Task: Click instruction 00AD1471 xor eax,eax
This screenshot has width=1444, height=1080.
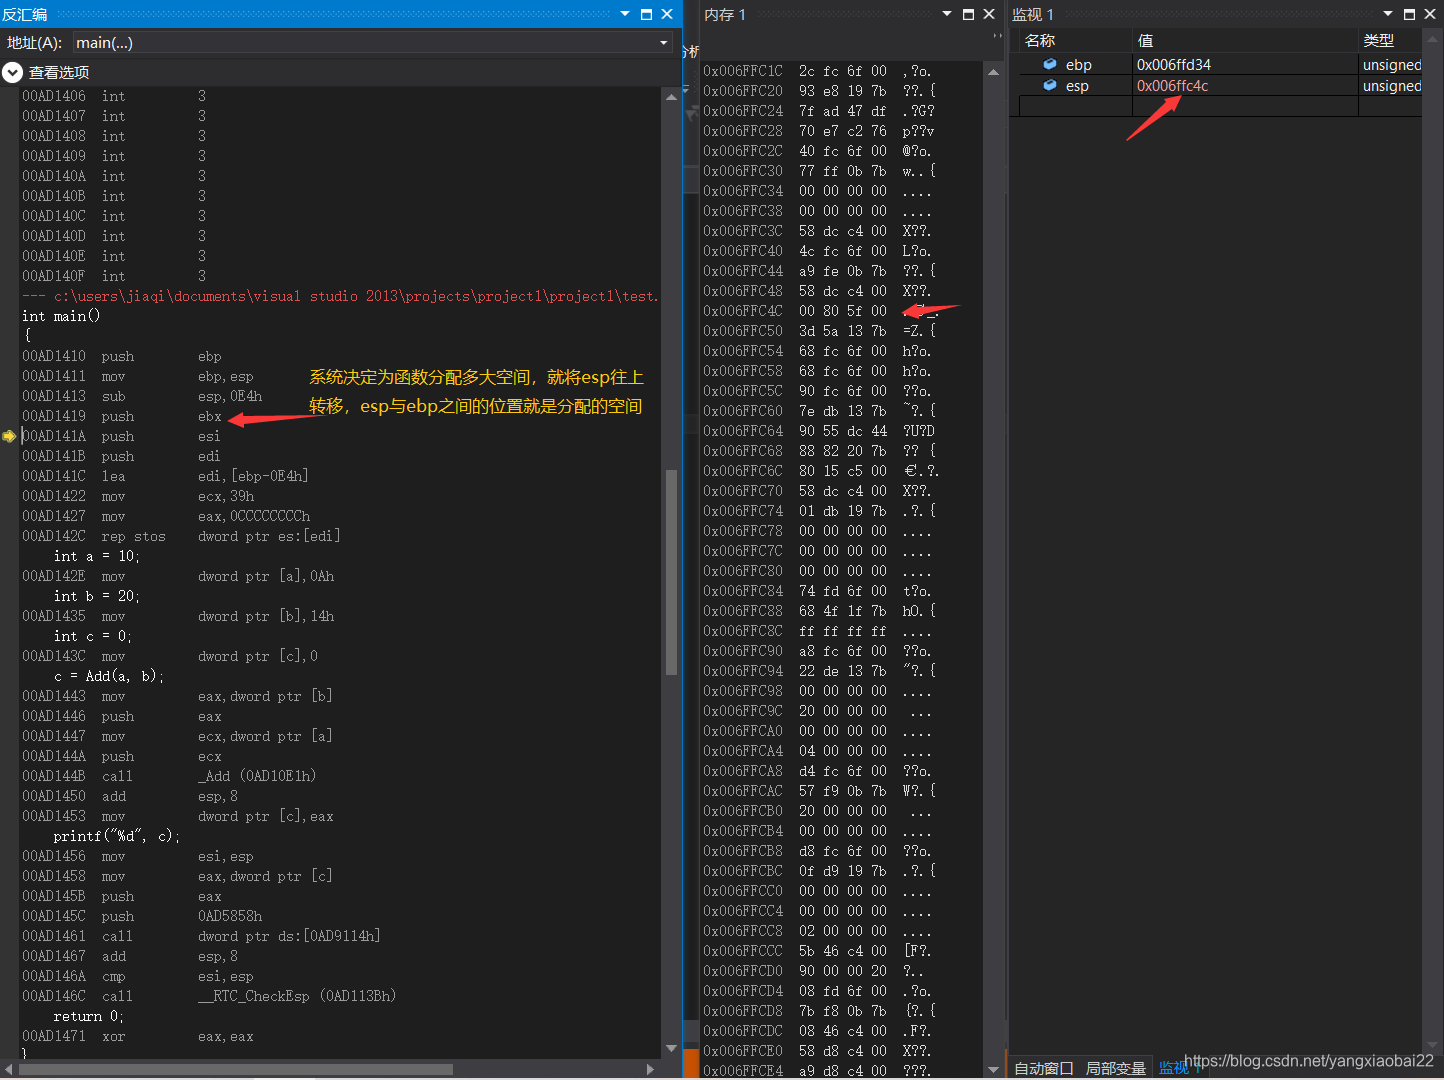Action: 138,1036
